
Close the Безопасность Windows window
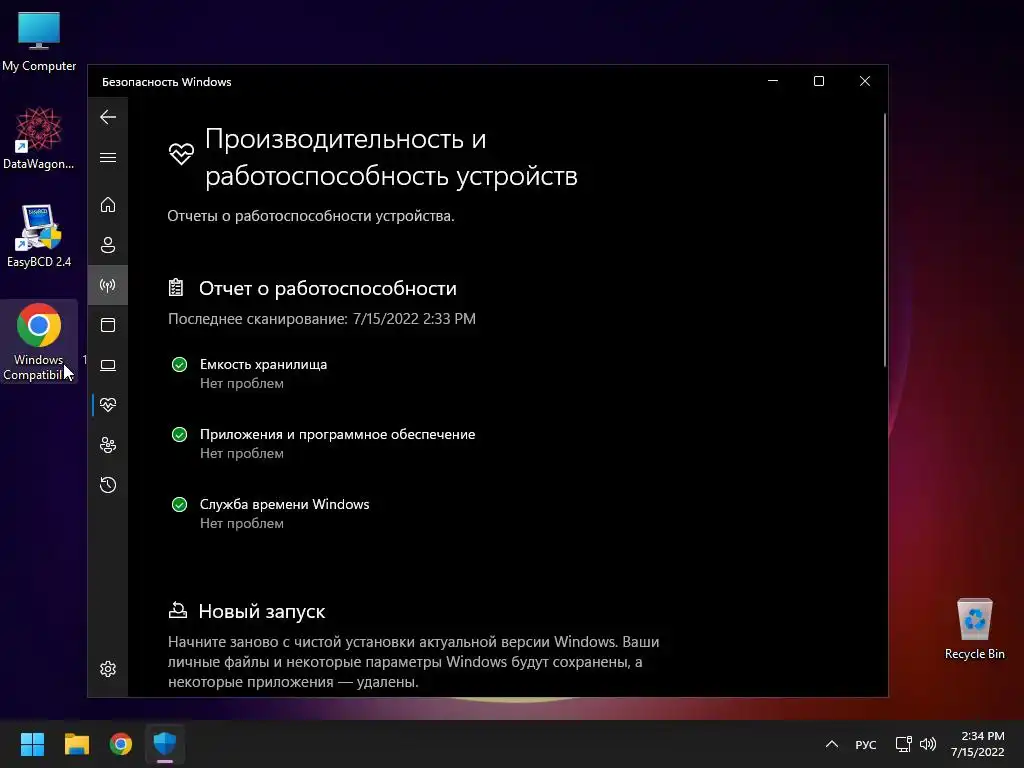click(x=865, y=81)
